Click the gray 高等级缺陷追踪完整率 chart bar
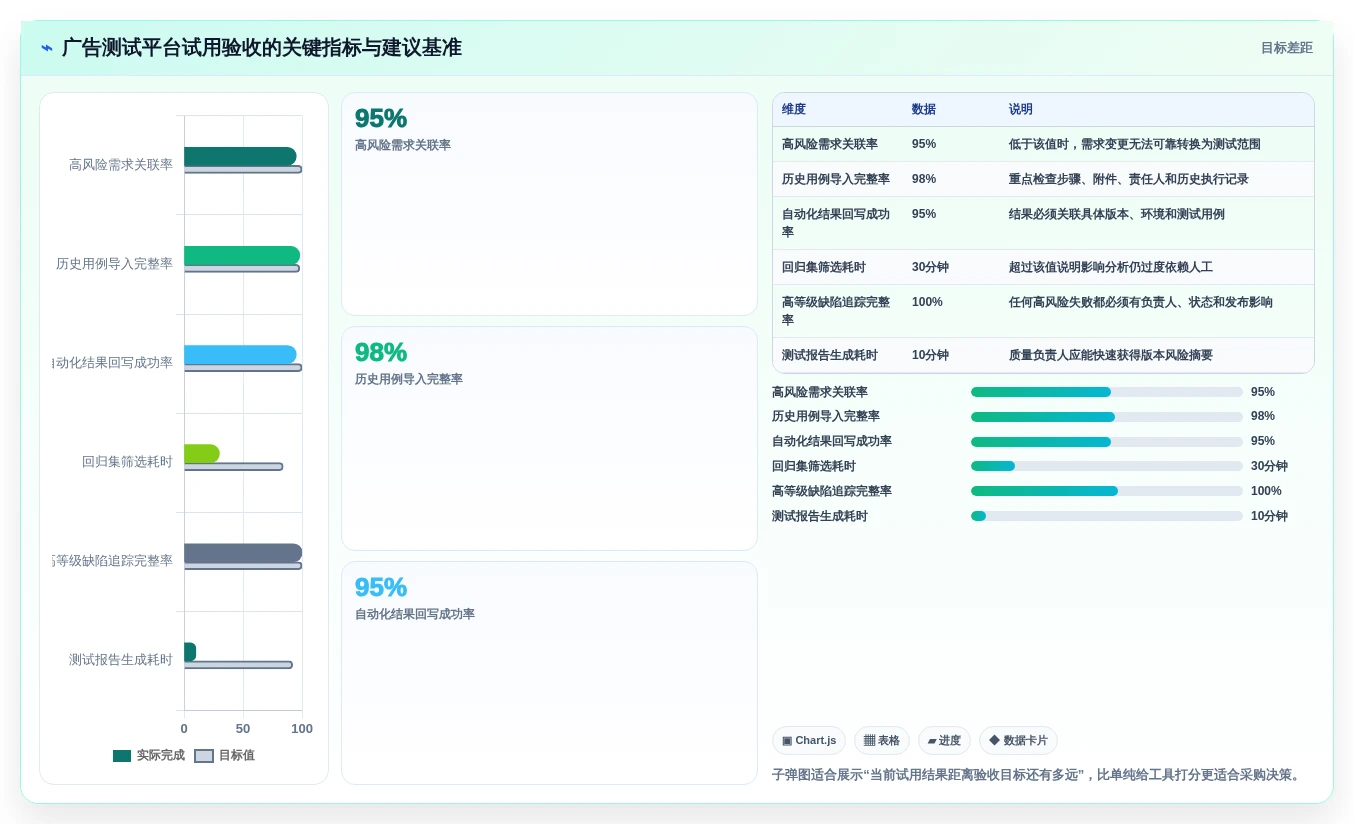Viewport: 1354px width, 824px height. pyautogui.click(x=243, y=553)
